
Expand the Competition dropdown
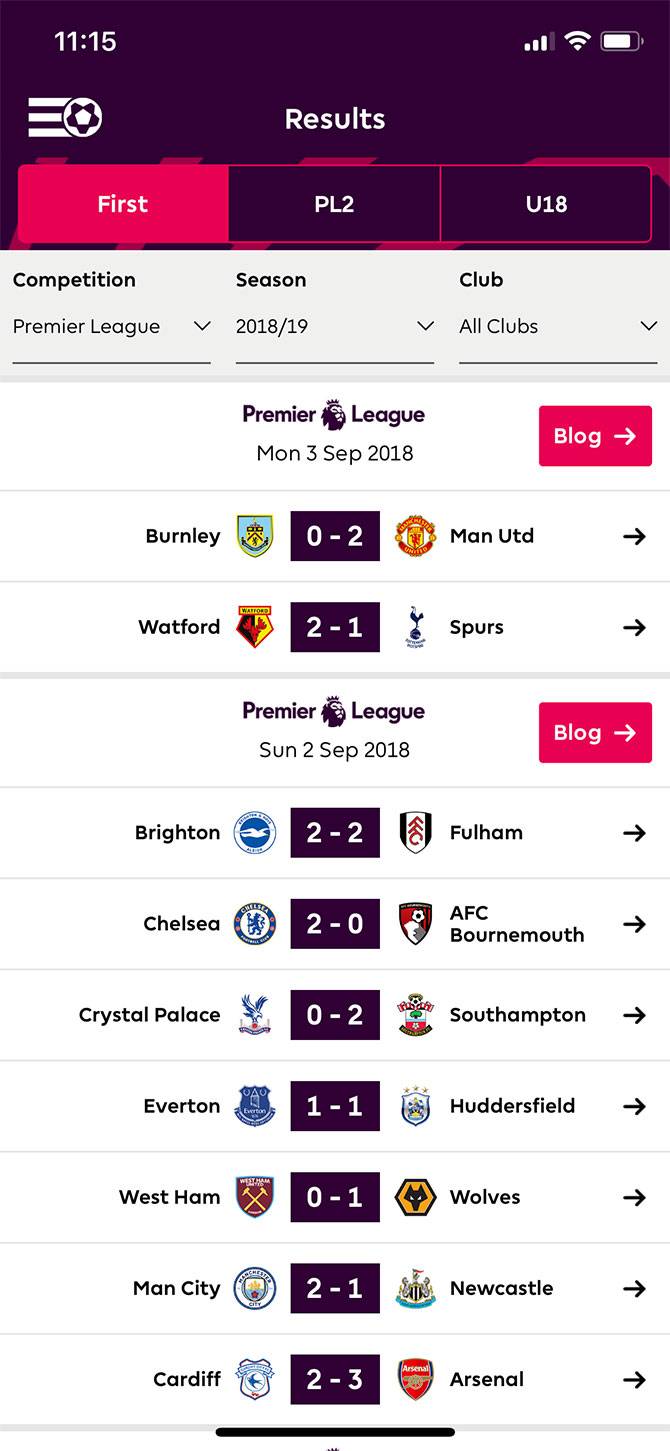(x=111, y=327)
